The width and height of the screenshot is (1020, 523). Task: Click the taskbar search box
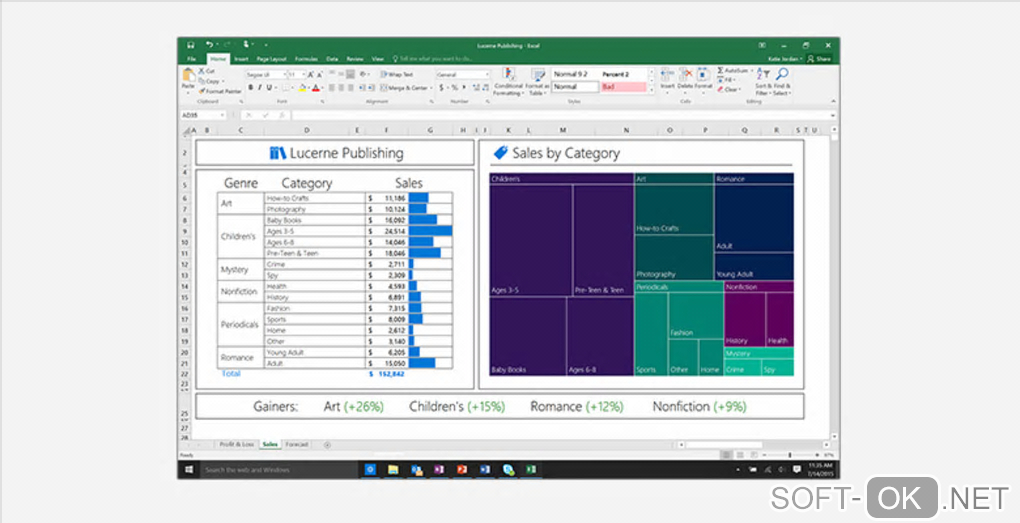click(278, 470)
